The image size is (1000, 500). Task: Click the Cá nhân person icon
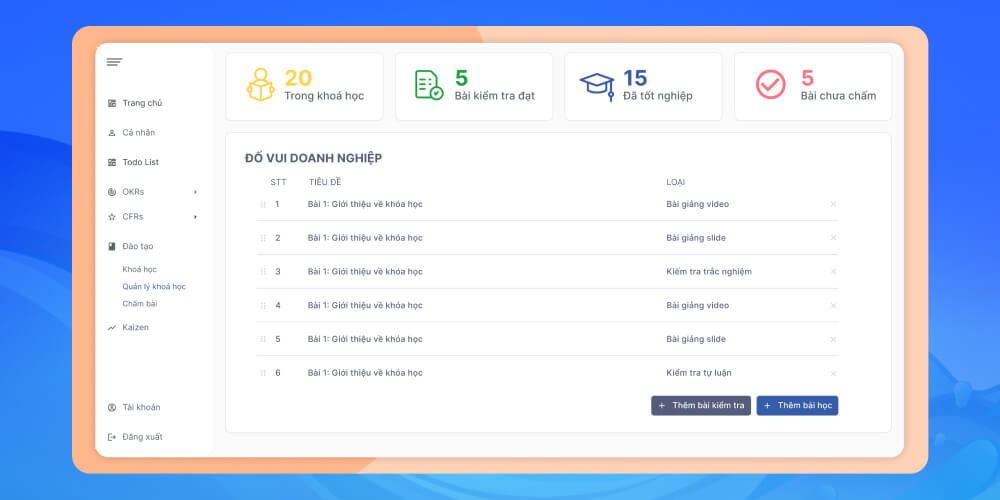[112, 133]
